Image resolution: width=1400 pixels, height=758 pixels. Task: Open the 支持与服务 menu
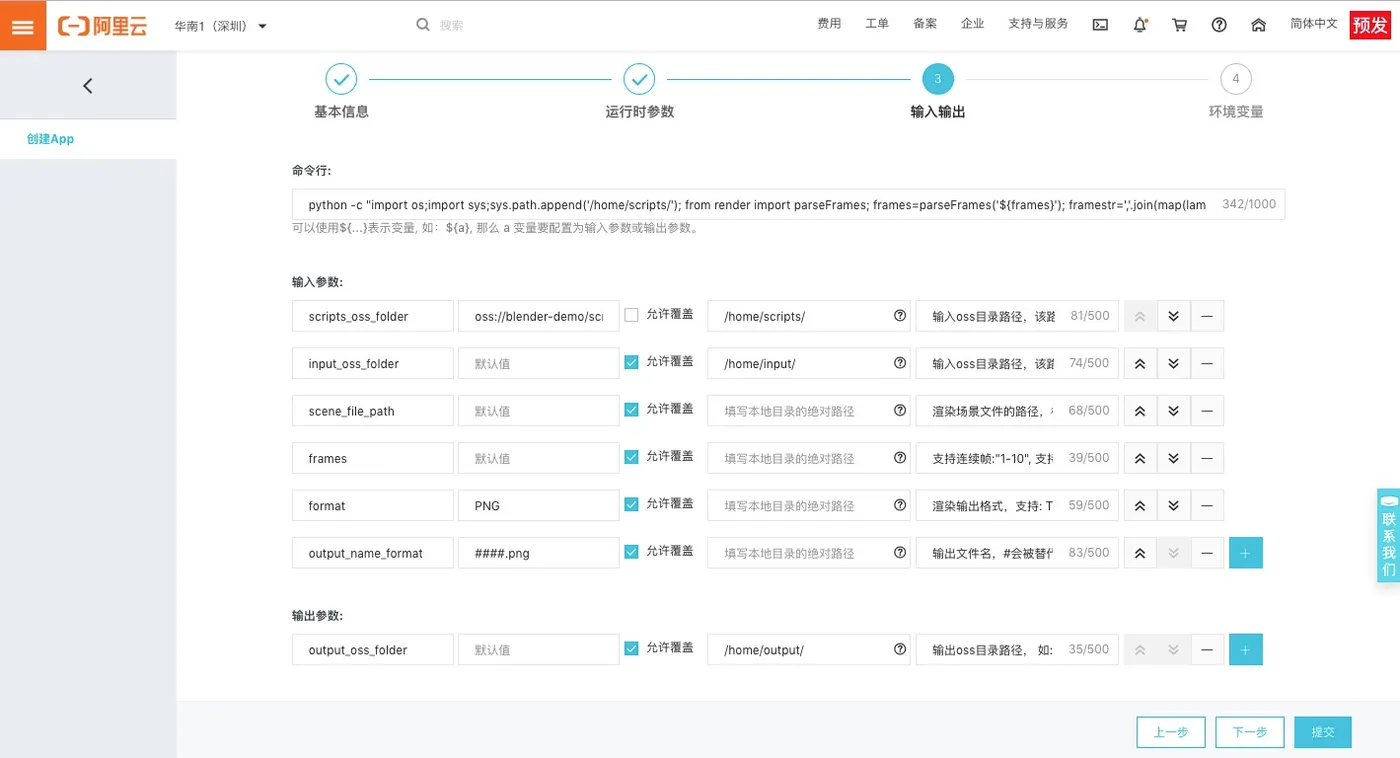(1038, 24)
